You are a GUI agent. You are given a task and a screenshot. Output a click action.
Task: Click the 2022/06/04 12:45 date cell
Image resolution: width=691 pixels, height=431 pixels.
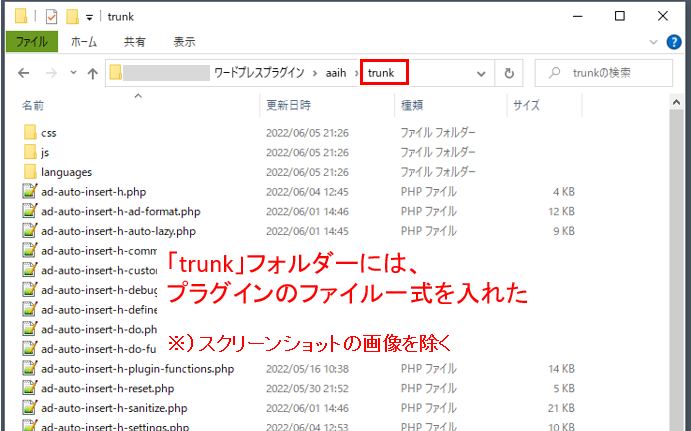[x=307, y=192]
